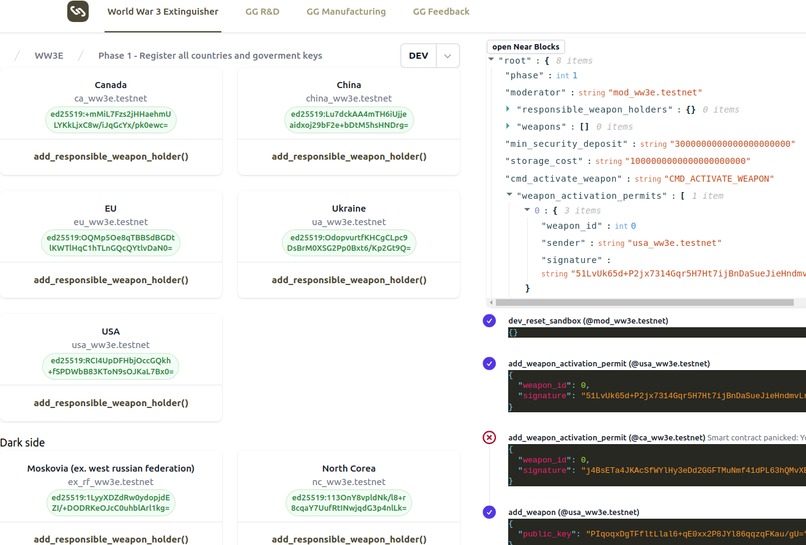
Task: Click ex_rf_ww3e.testnet account under Moskovia
Action: coord(111,482)
